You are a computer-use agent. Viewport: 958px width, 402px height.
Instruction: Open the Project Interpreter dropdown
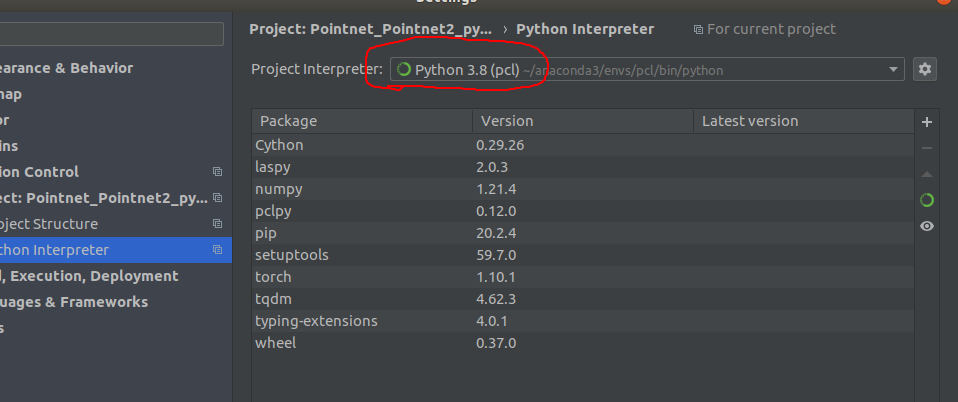[893, 70]
